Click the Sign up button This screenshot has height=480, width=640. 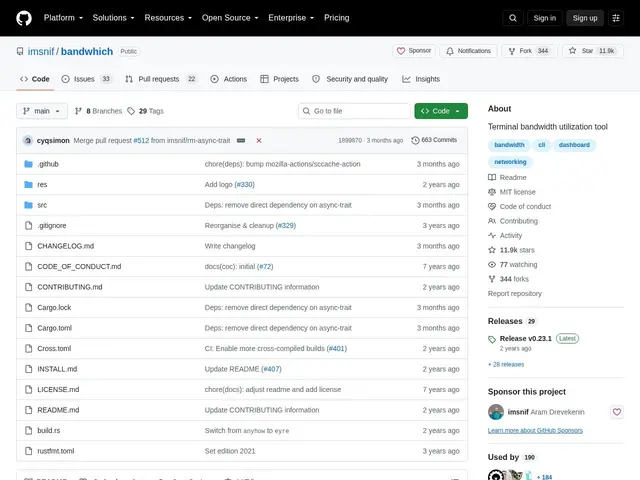[584, 18]
